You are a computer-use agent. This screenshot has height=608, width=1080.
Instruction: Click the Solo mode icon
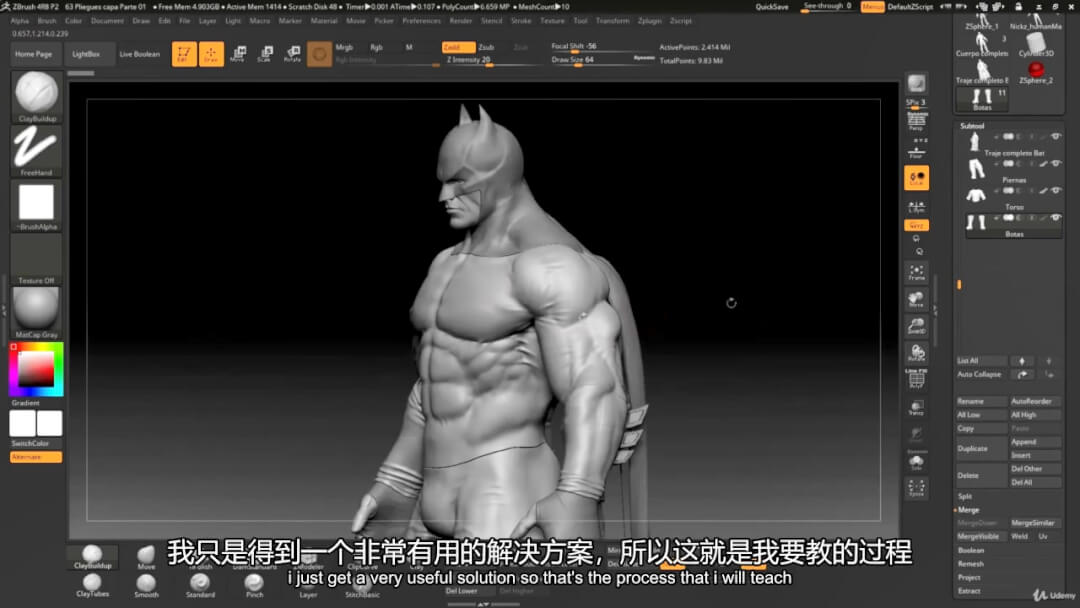(x=916, y=462)
